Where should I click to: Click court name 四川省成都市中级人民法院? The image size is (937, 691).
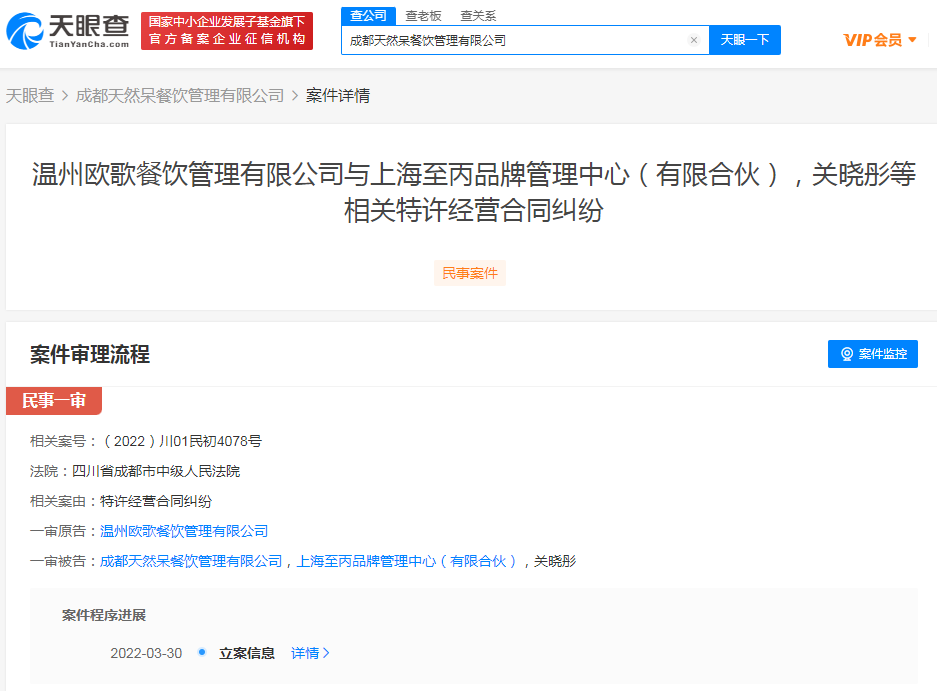[156, 471]
